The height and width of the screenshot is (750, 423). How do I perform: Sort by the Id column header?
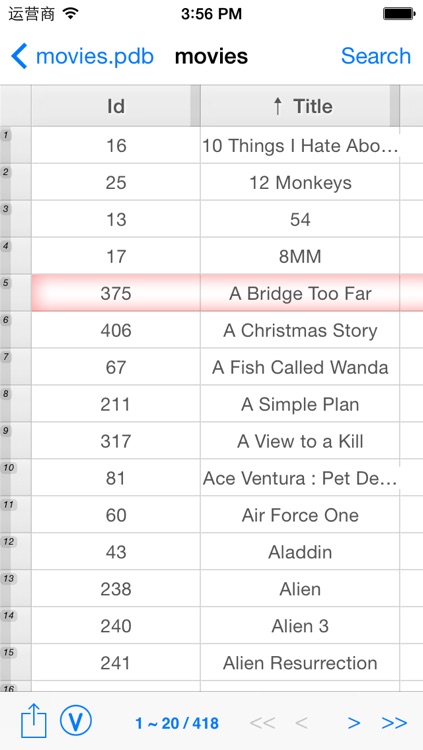pyautogui.click(x=116, y=106)
